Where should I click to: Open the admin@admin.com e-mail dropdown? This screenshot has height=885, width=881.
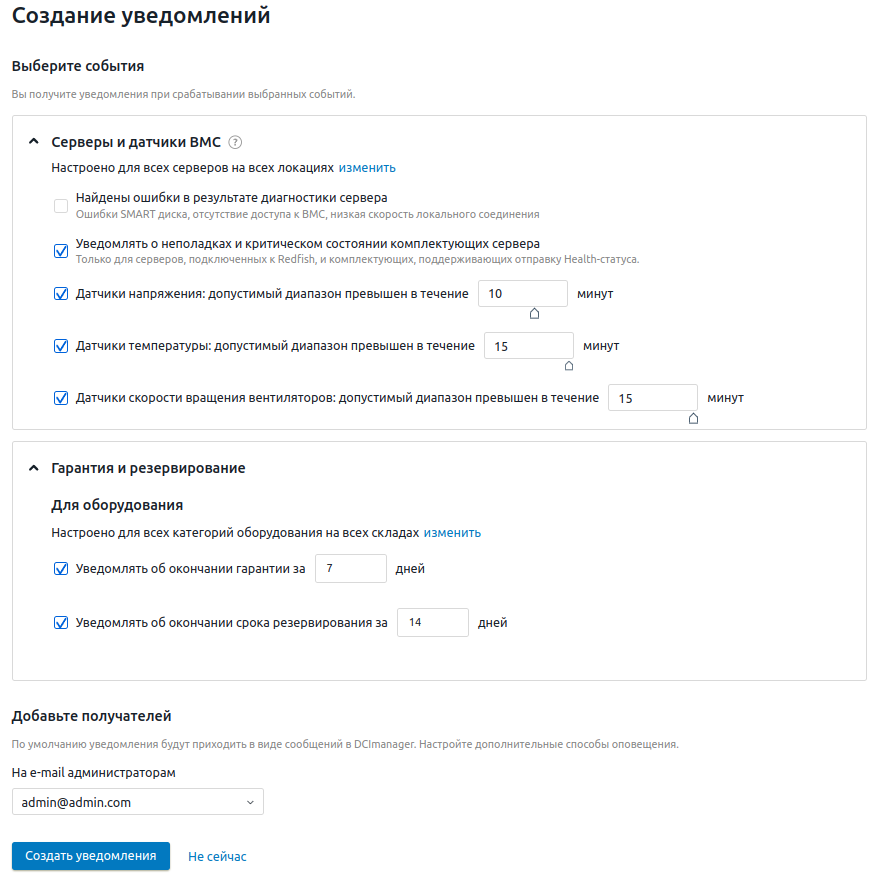[x=138, y=802]
